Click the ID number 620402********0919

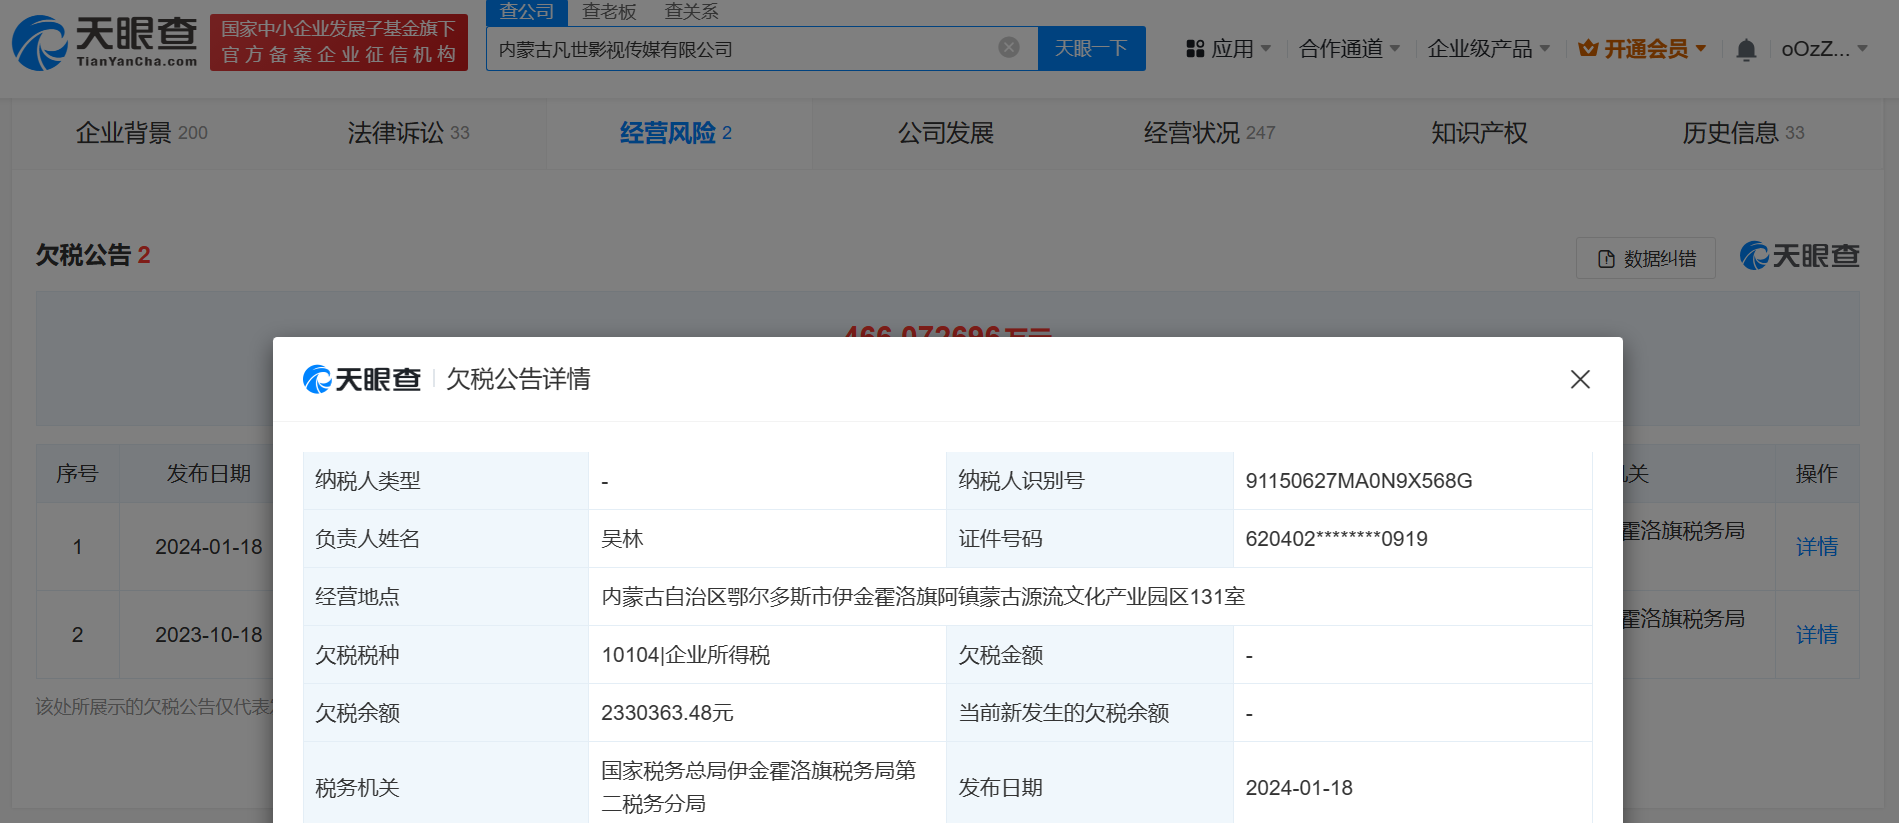coord(1336,539)
